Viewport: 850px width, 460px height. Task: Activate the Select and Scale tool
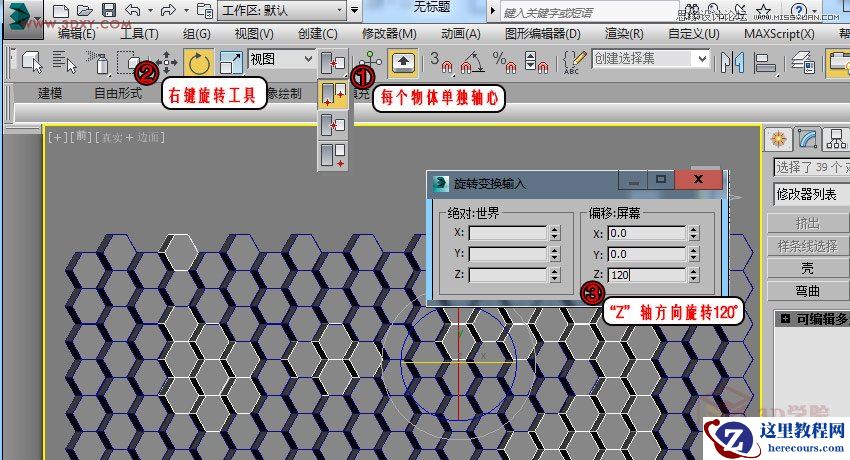click(231, 63)
